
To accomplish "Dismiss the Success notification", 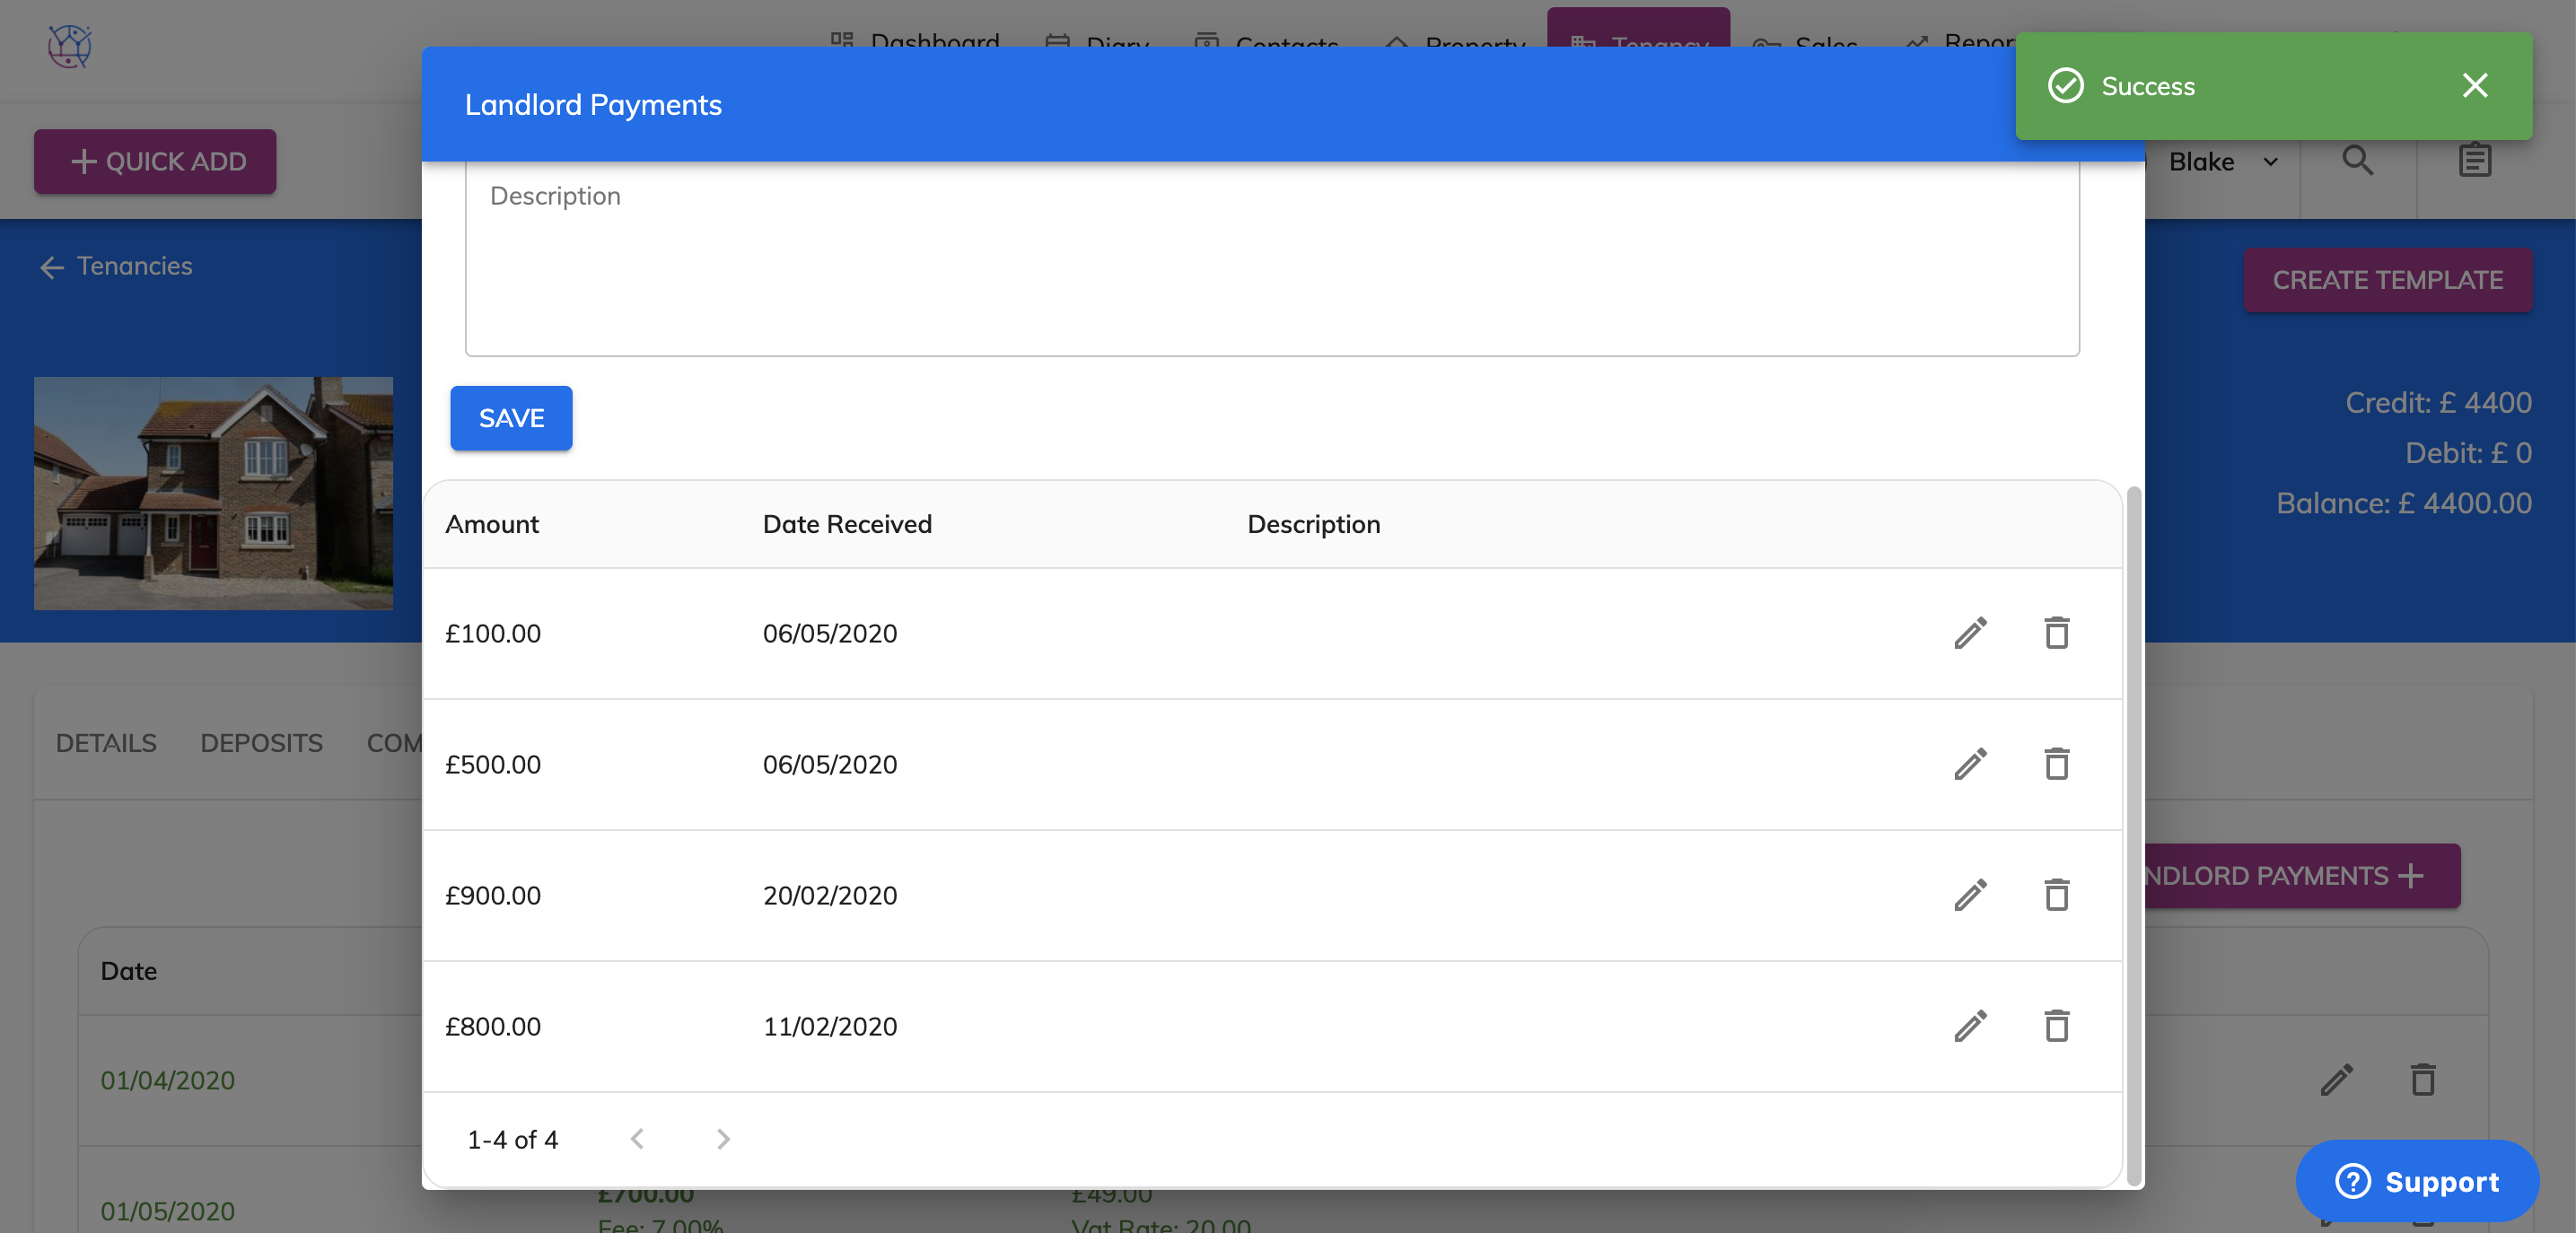I will click(x=2474, y=86).
